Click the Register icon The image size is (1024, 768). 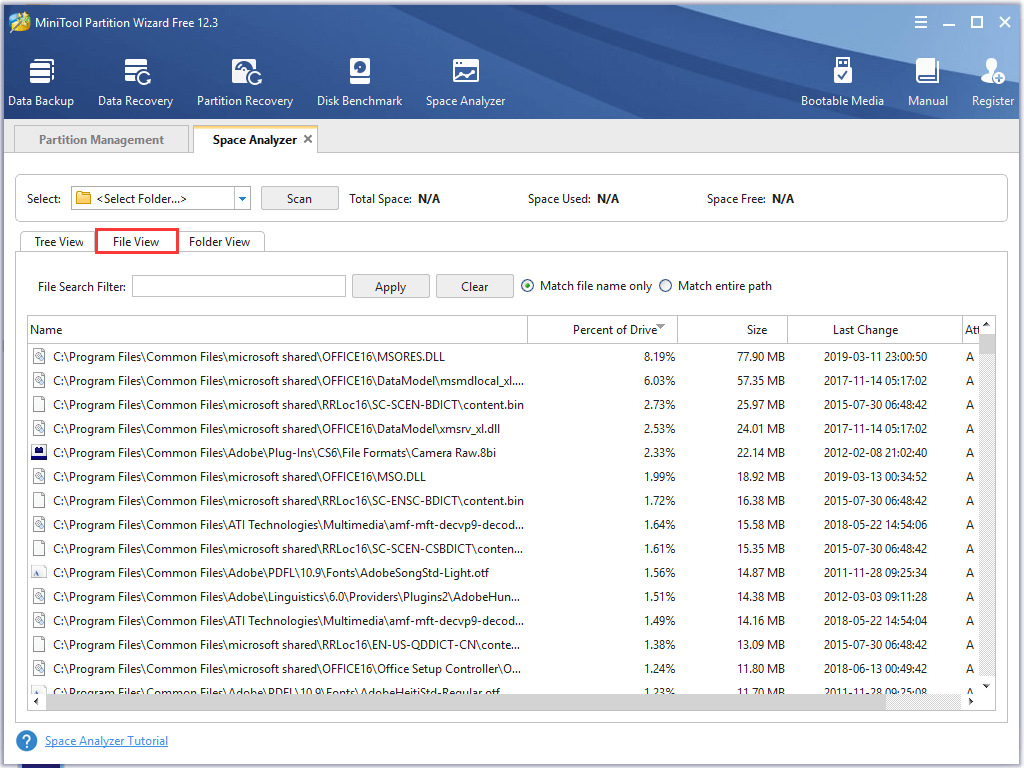tap(993, 82)
